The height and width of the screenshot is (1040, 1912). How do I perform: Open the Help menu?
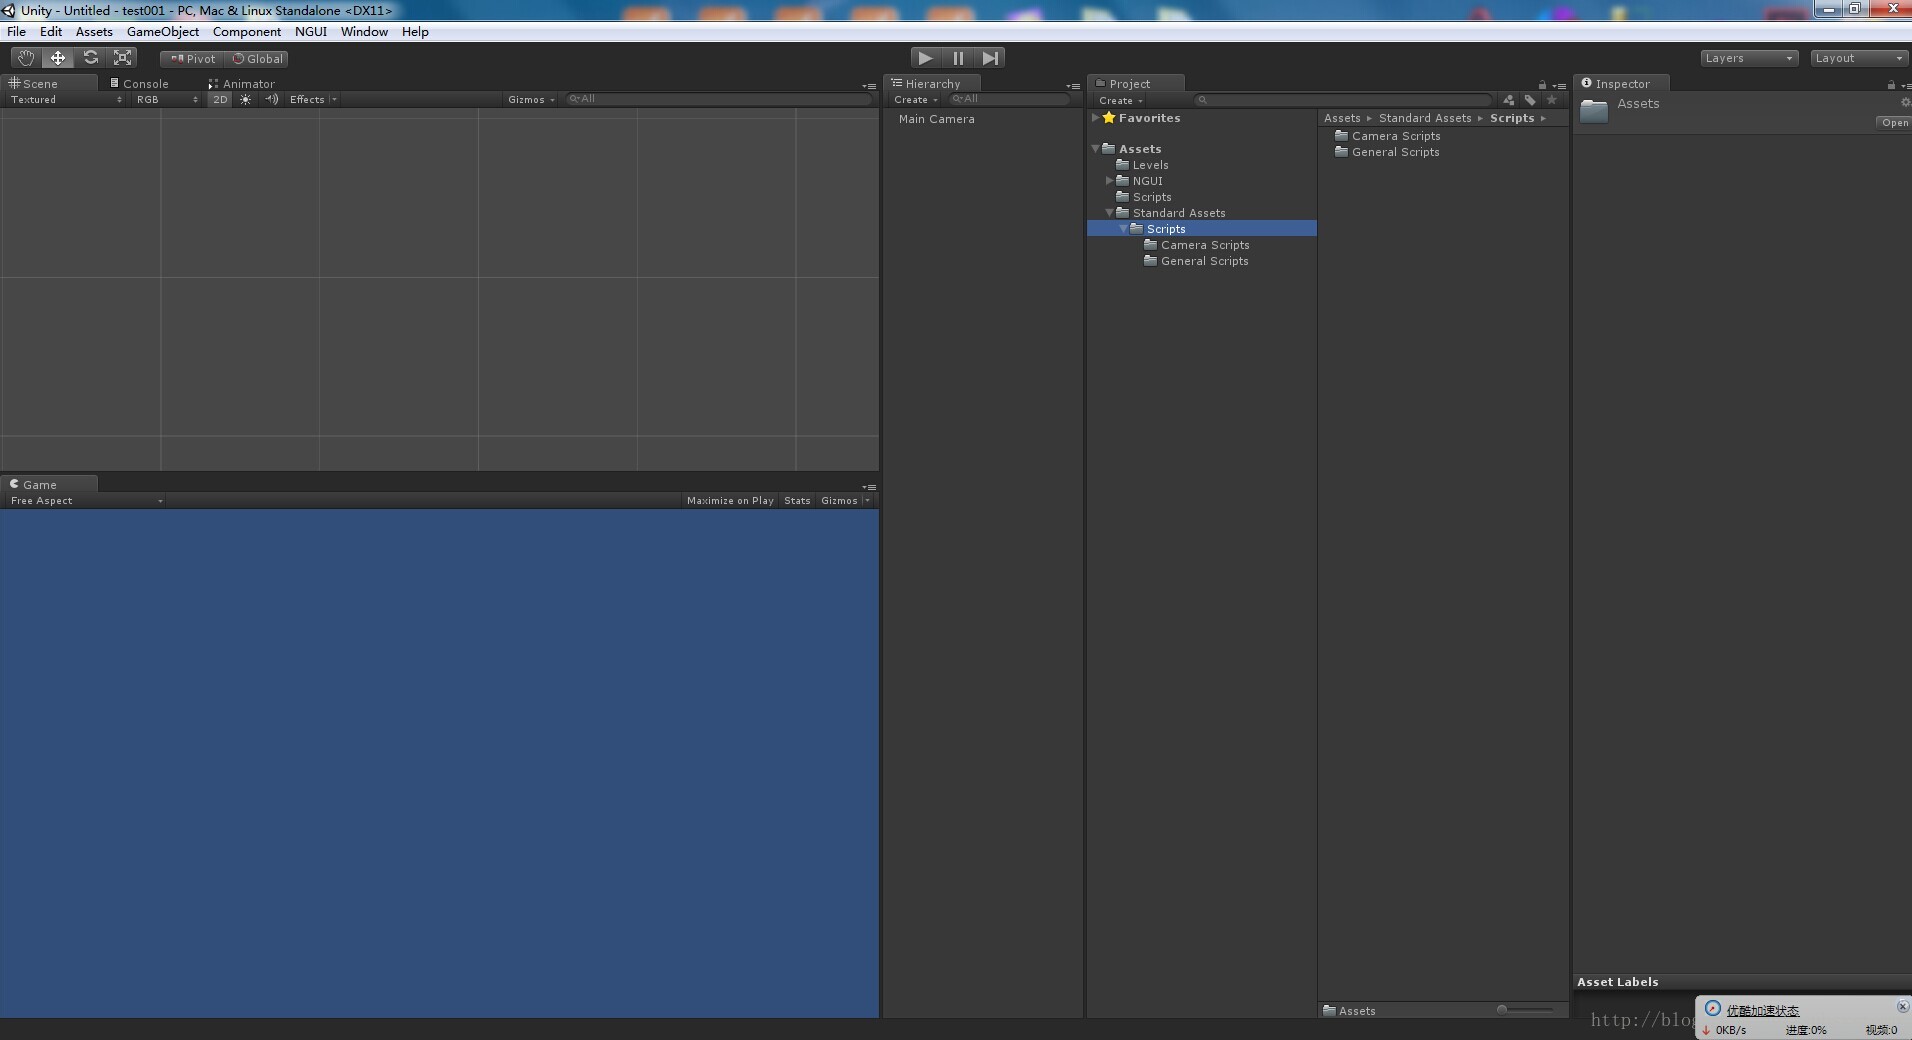[x=415, y=32]
